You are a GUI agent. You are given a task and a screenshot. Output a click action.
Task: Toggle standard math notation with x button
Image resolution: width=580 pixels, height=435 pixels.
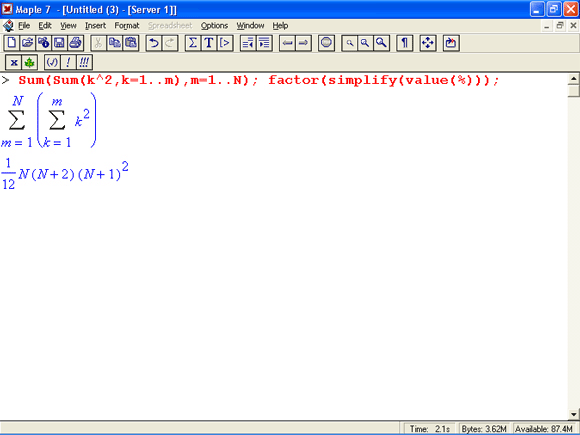coord(14,62)
